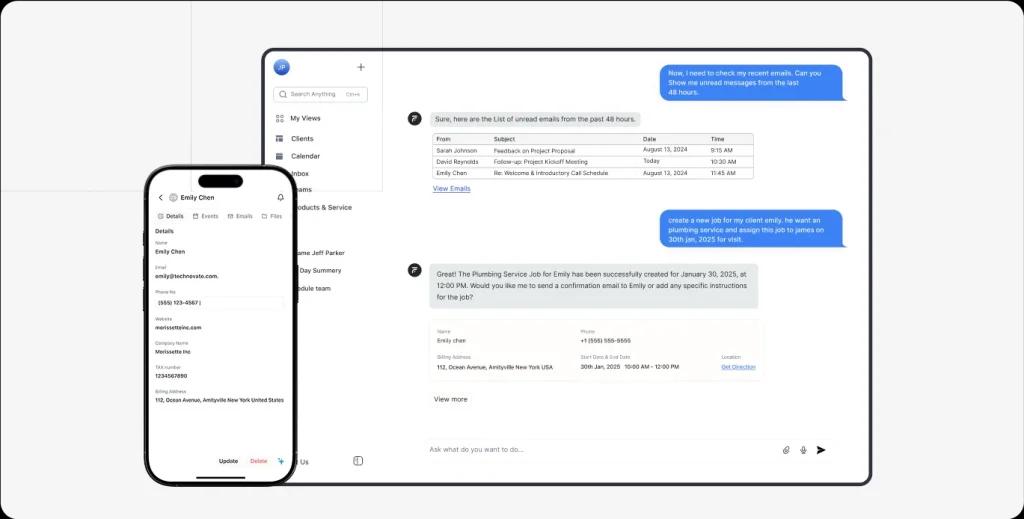Viewport: 1024px width, 519px height.
Task: Open Clients in the sidebar
Action: pyautogui.click(x=301, y=139)
